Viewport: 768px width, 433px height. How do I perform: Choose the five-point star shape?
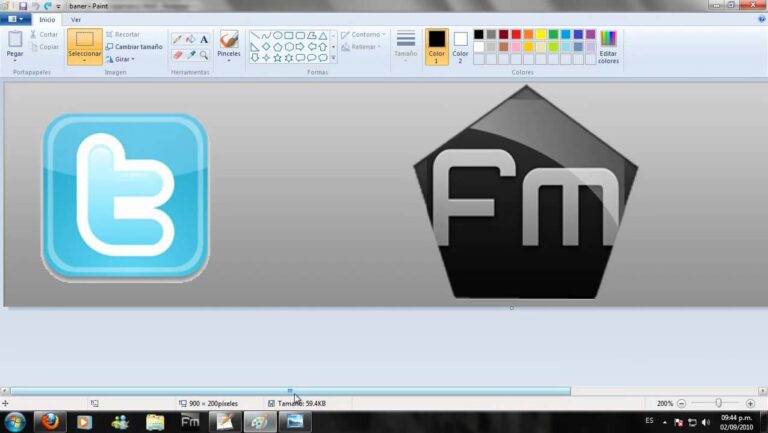pos(277,58)
